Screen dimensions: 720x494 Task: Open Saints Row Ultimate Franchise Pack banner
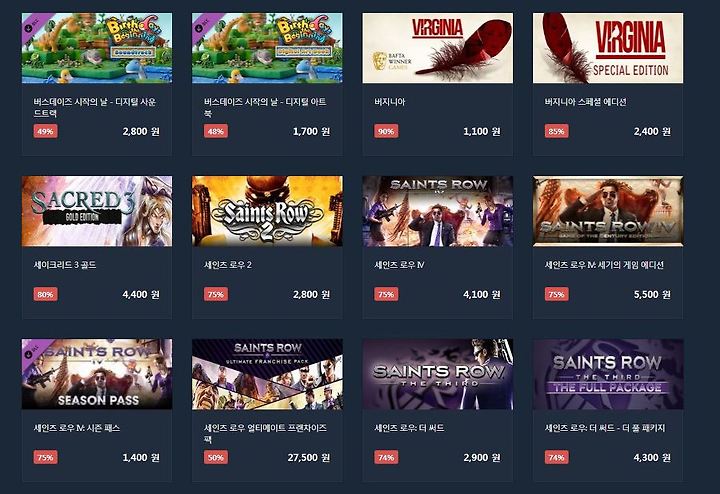pos(267,374)
